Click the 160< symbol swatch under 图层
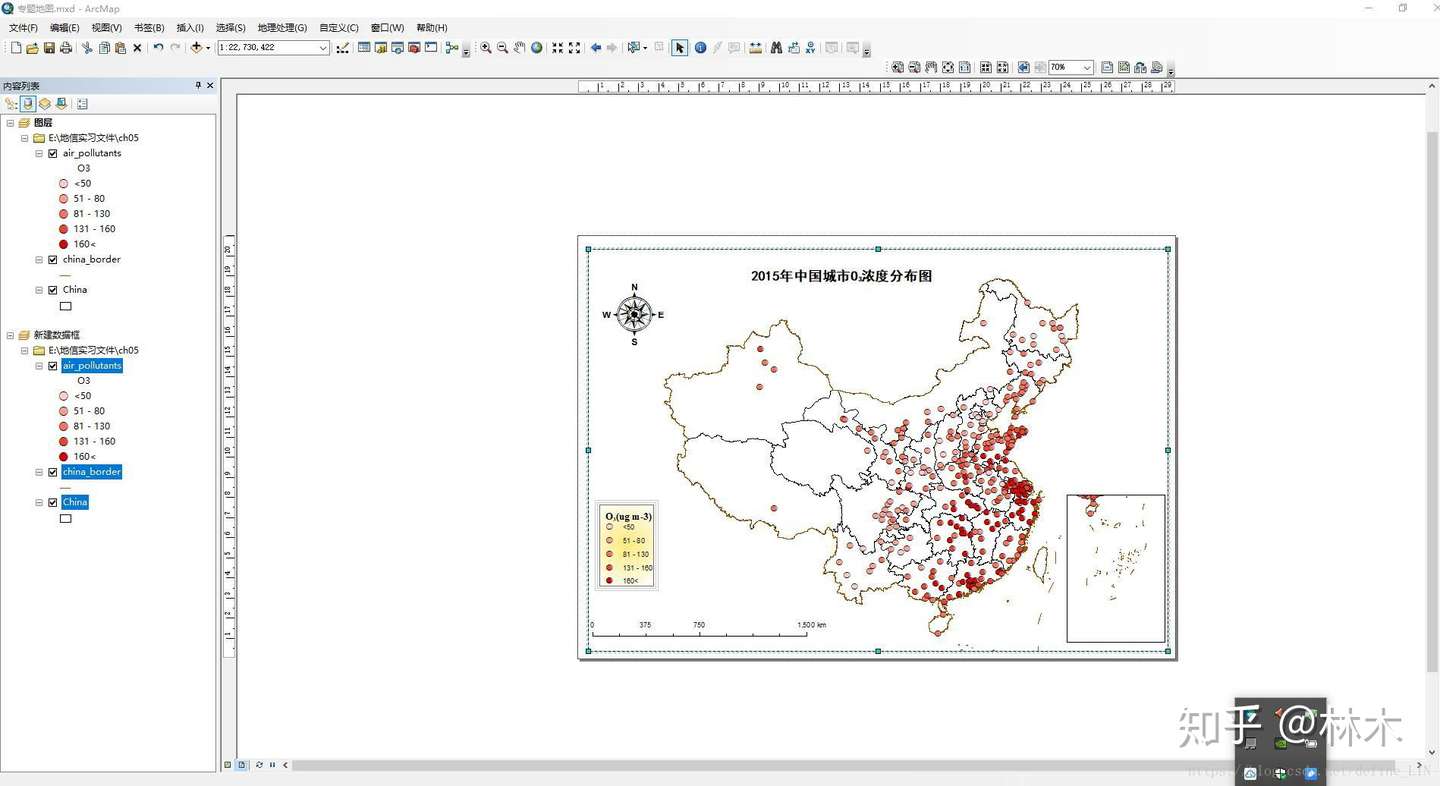This screenshot has width=1440, height=786. point(64,244)
